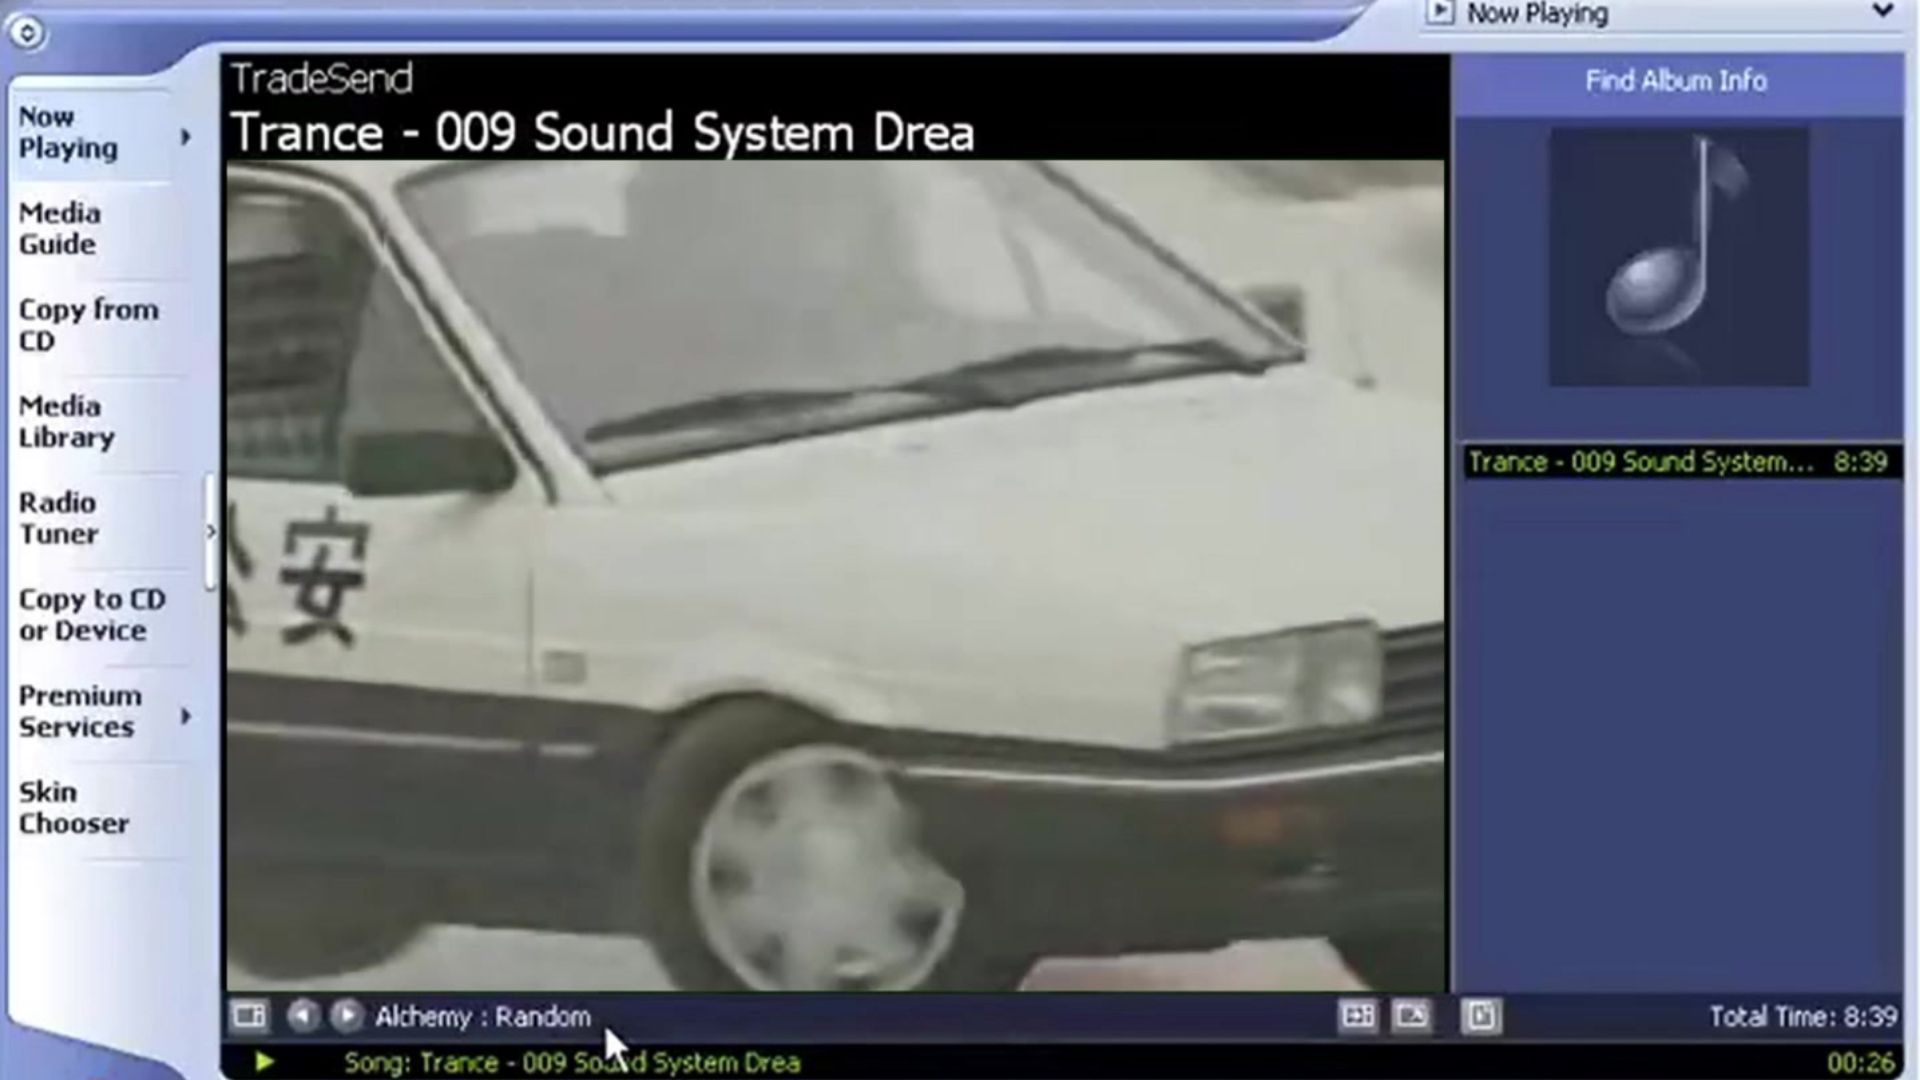This screenshot has width=1920, height=1080.
Task: Go to Skin Chooser
Action: coord(73,807)
